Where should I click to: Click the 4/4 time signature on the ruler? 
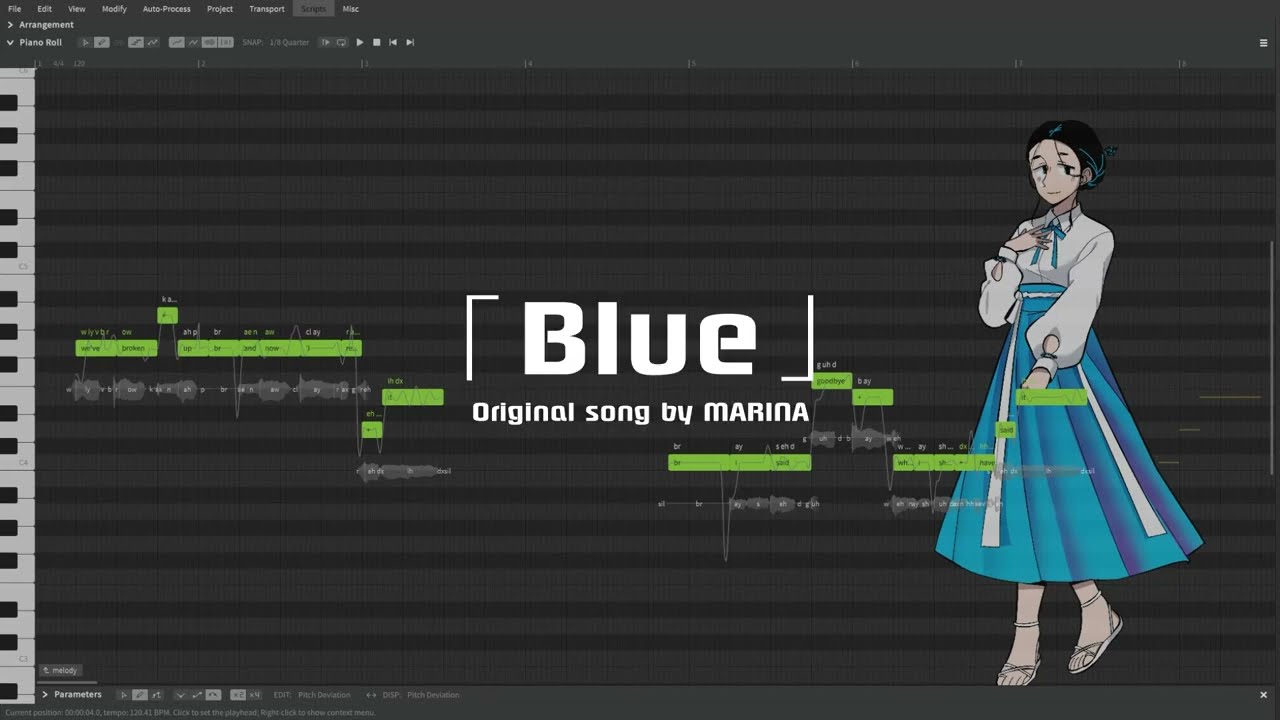(x=59, y=63)
